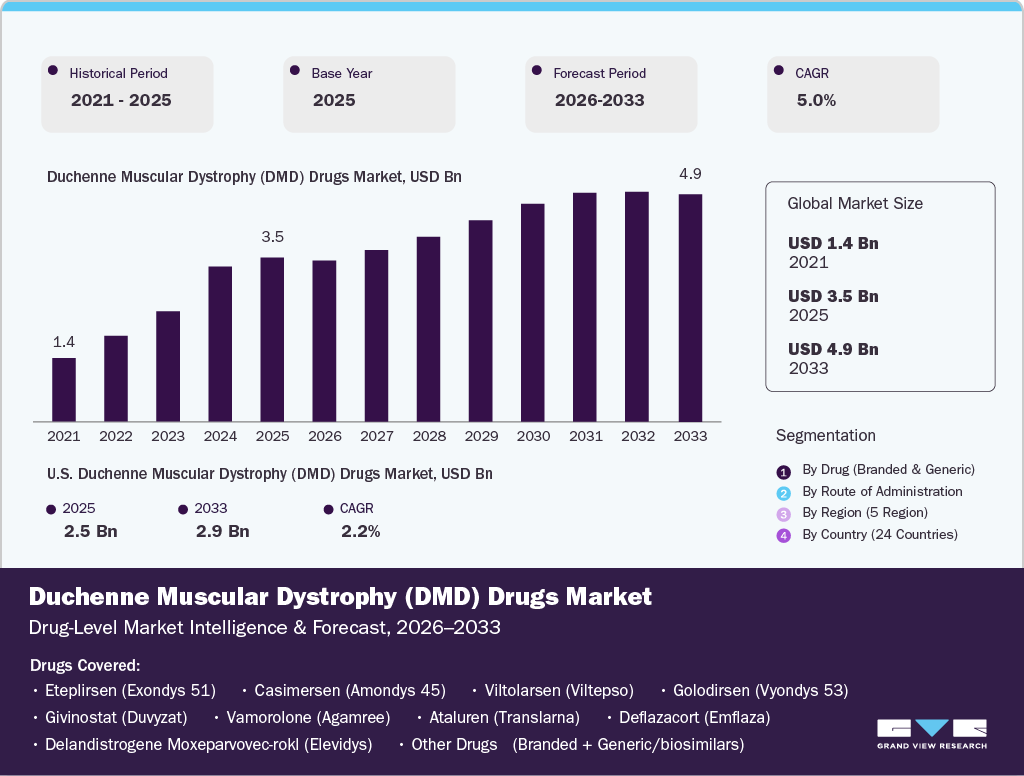
Task: Click the U.S. CAGR 2.2% value
Action: click(x=360, y=531)
